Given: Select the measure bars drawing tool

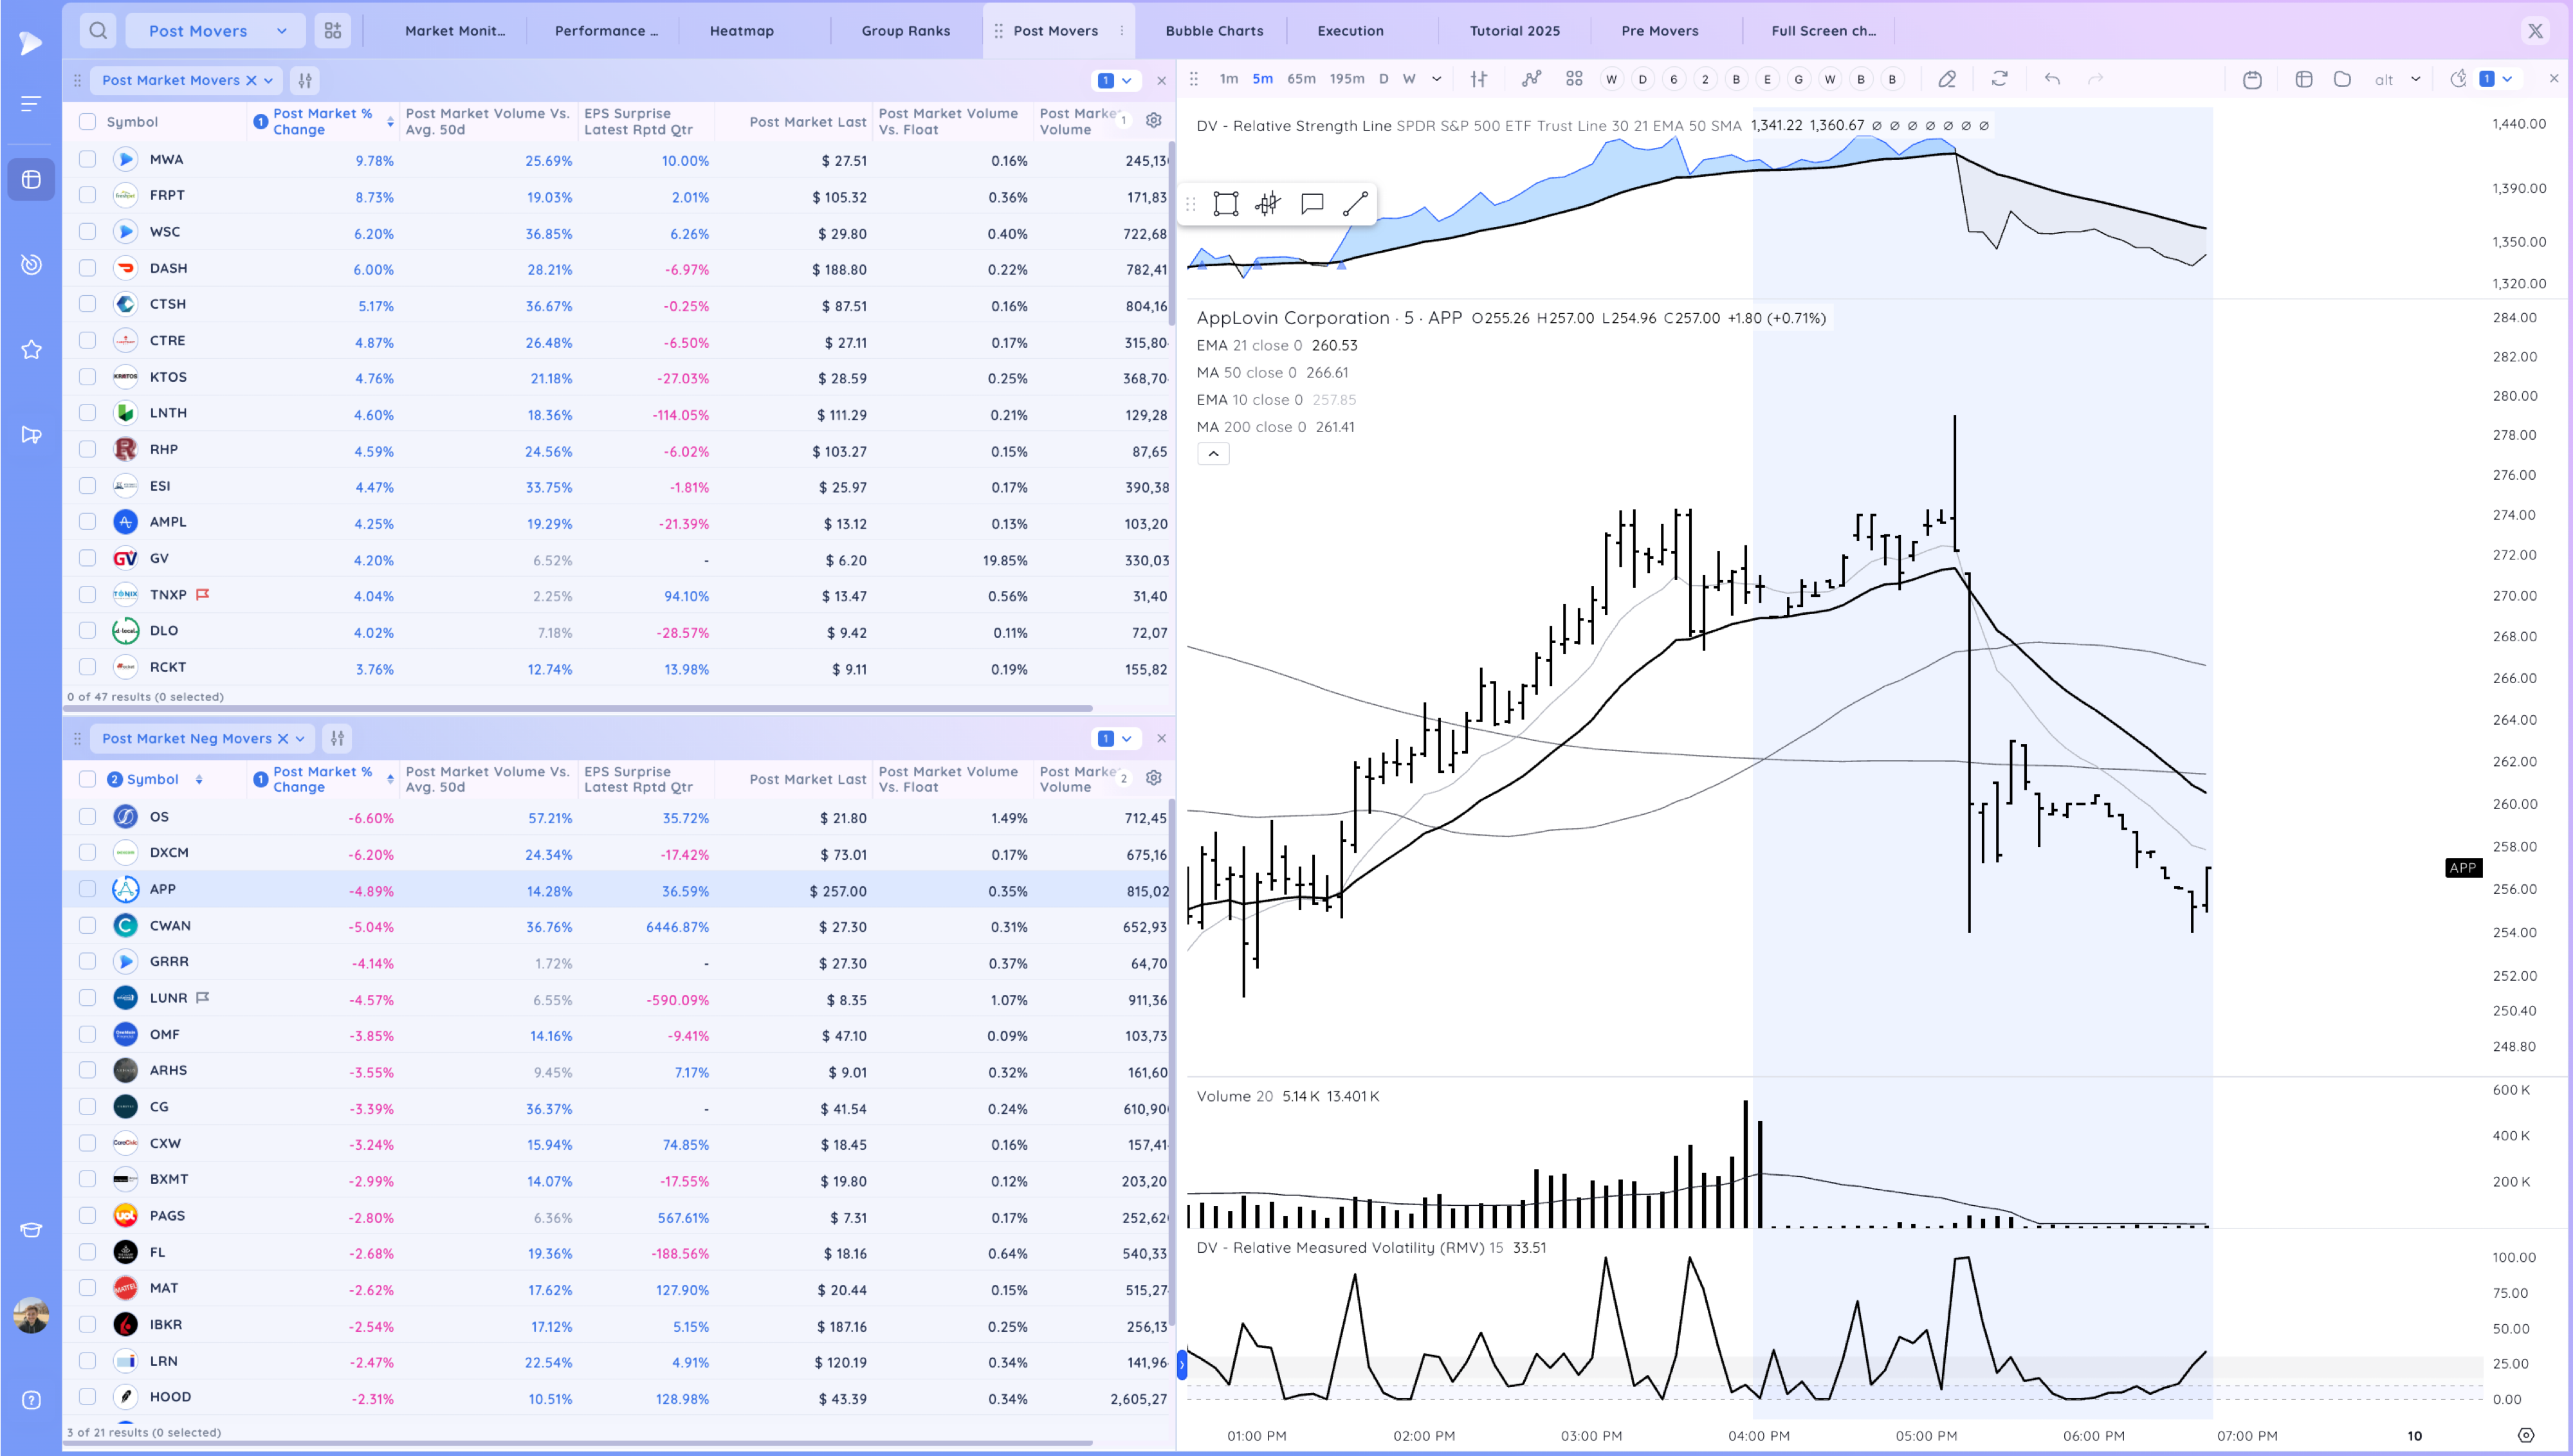Looking at the screenshot, I should [1268, 204].
